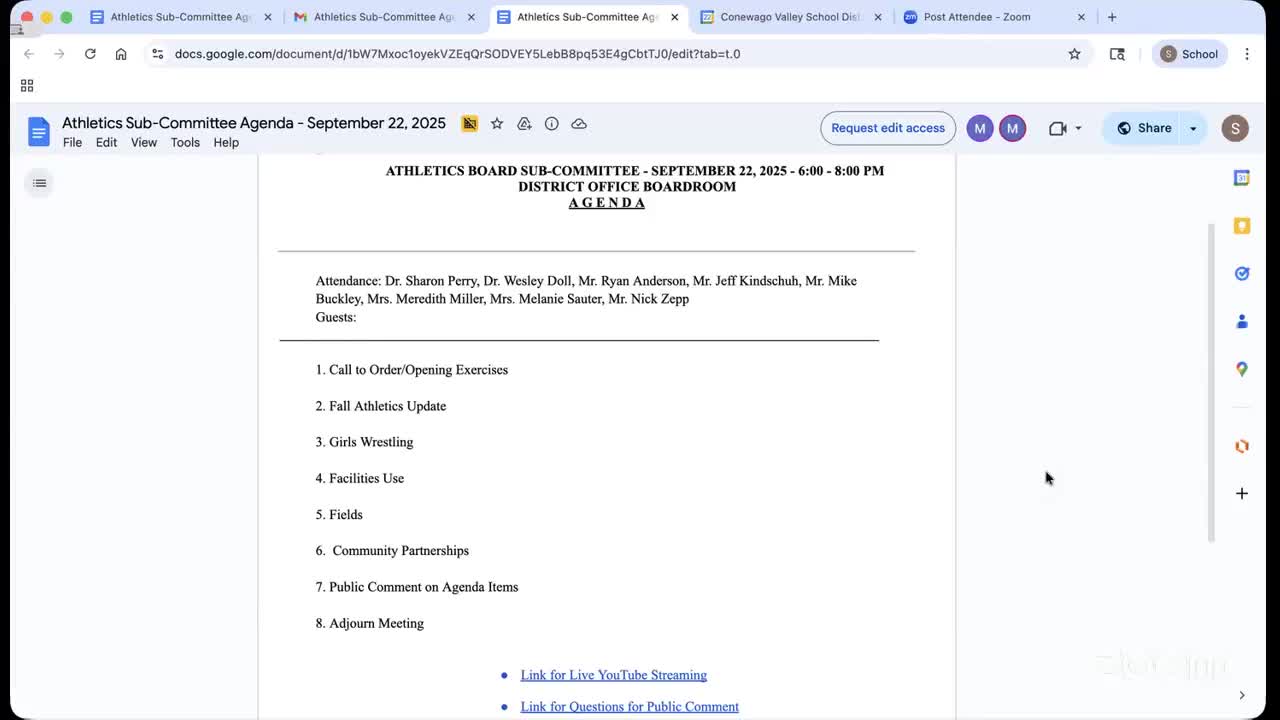Open a new browser tab

[1112, 17]
